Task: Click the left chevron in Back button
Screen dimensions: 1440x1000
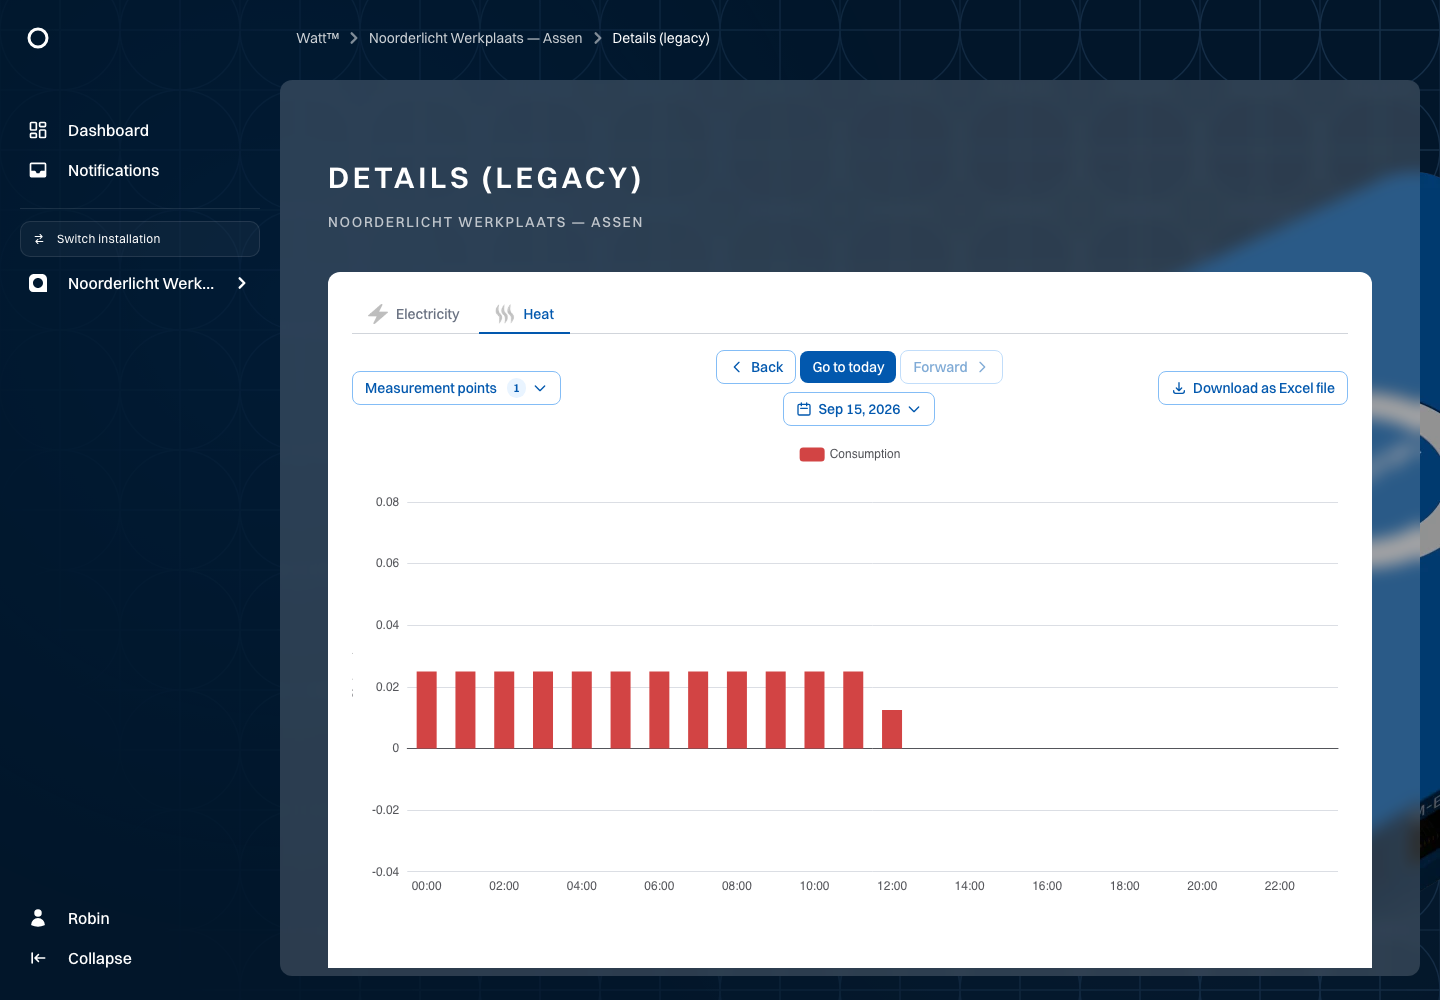Action: pyautogui.click(x=737, y=367)
